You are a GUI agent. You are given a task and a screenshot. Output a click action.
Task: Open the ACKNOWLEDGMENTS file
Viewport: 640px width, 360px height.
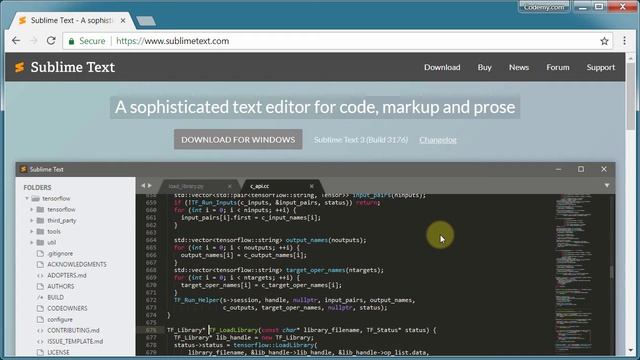click(77, 264)
